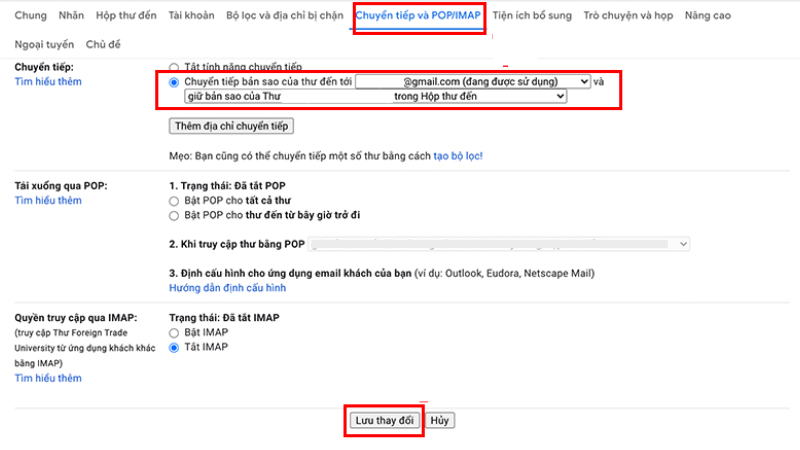Switch to Trò chuyện và họp tab
Image resolution: width=800 pixels, height=450 pixels.
coord(628,15)
